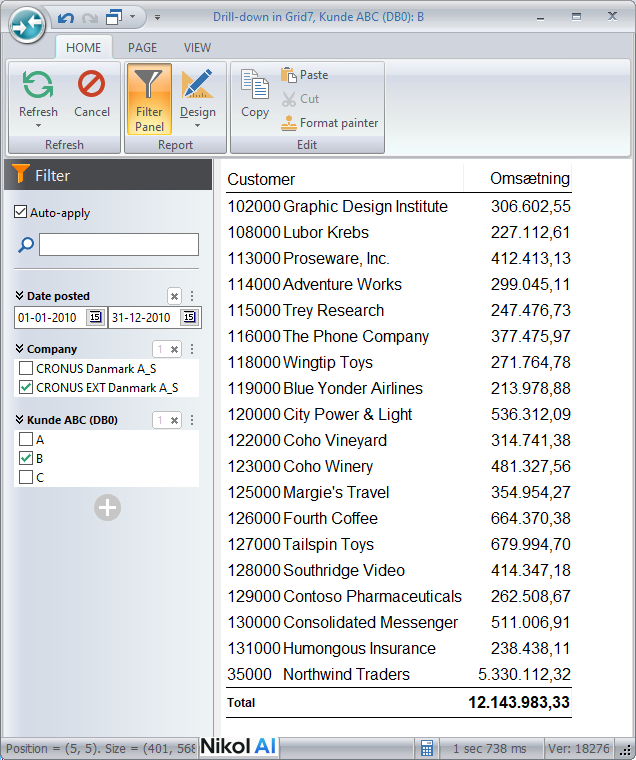Open calendar picker for start date 01-01-2010
636x760 pixels.
coord(95,317)
